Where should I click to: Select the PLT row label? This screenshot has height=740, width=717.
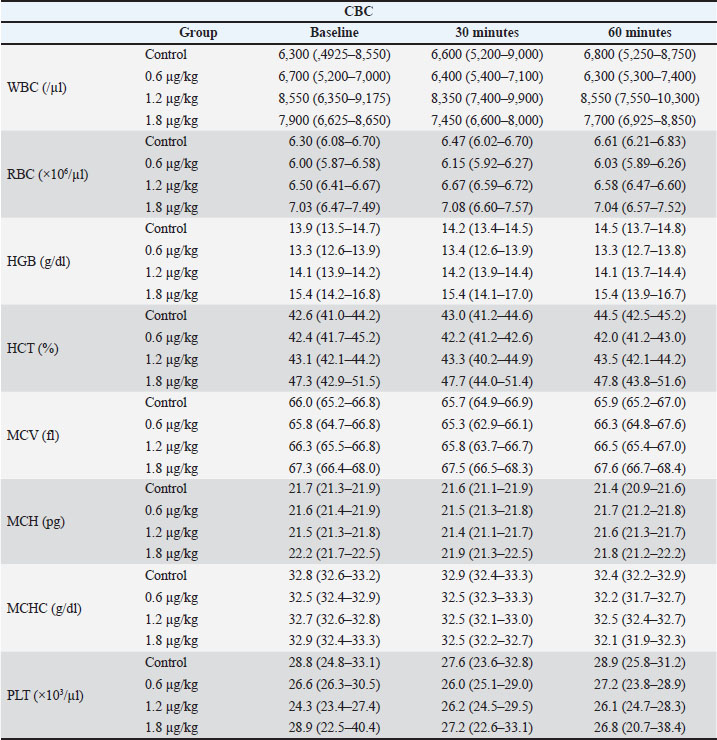click(x=45, y=695)
